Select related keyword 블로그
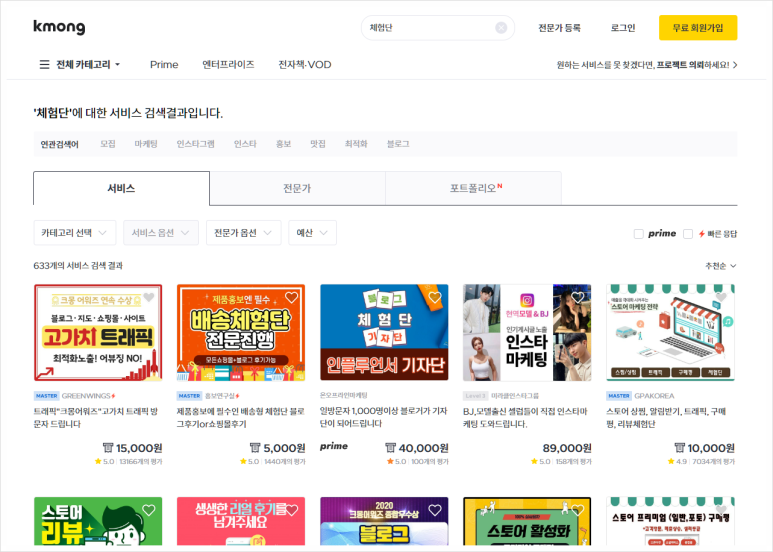The height and width of the screenshot is (552, 773). tap(398, 144)
